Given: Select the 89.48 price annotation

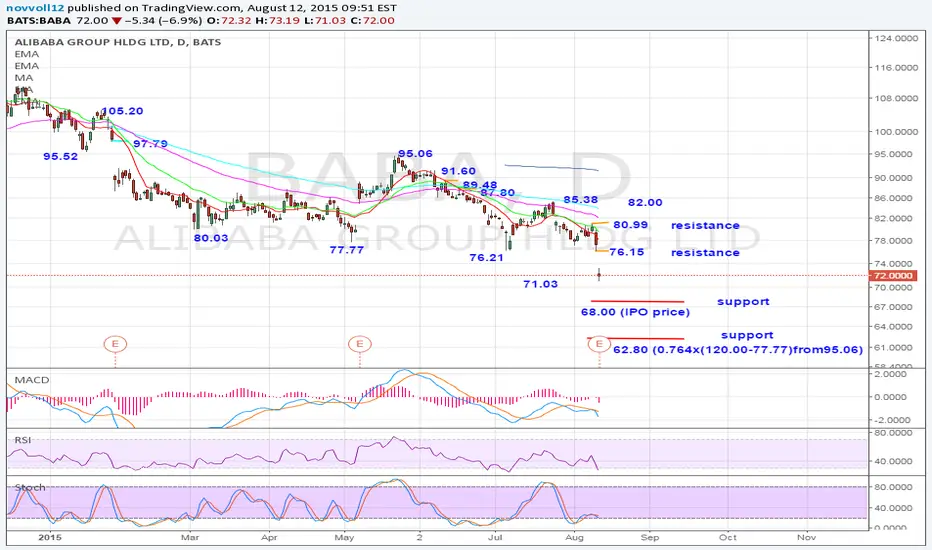Looking at the screenshot, I should (x=480, y=185).
